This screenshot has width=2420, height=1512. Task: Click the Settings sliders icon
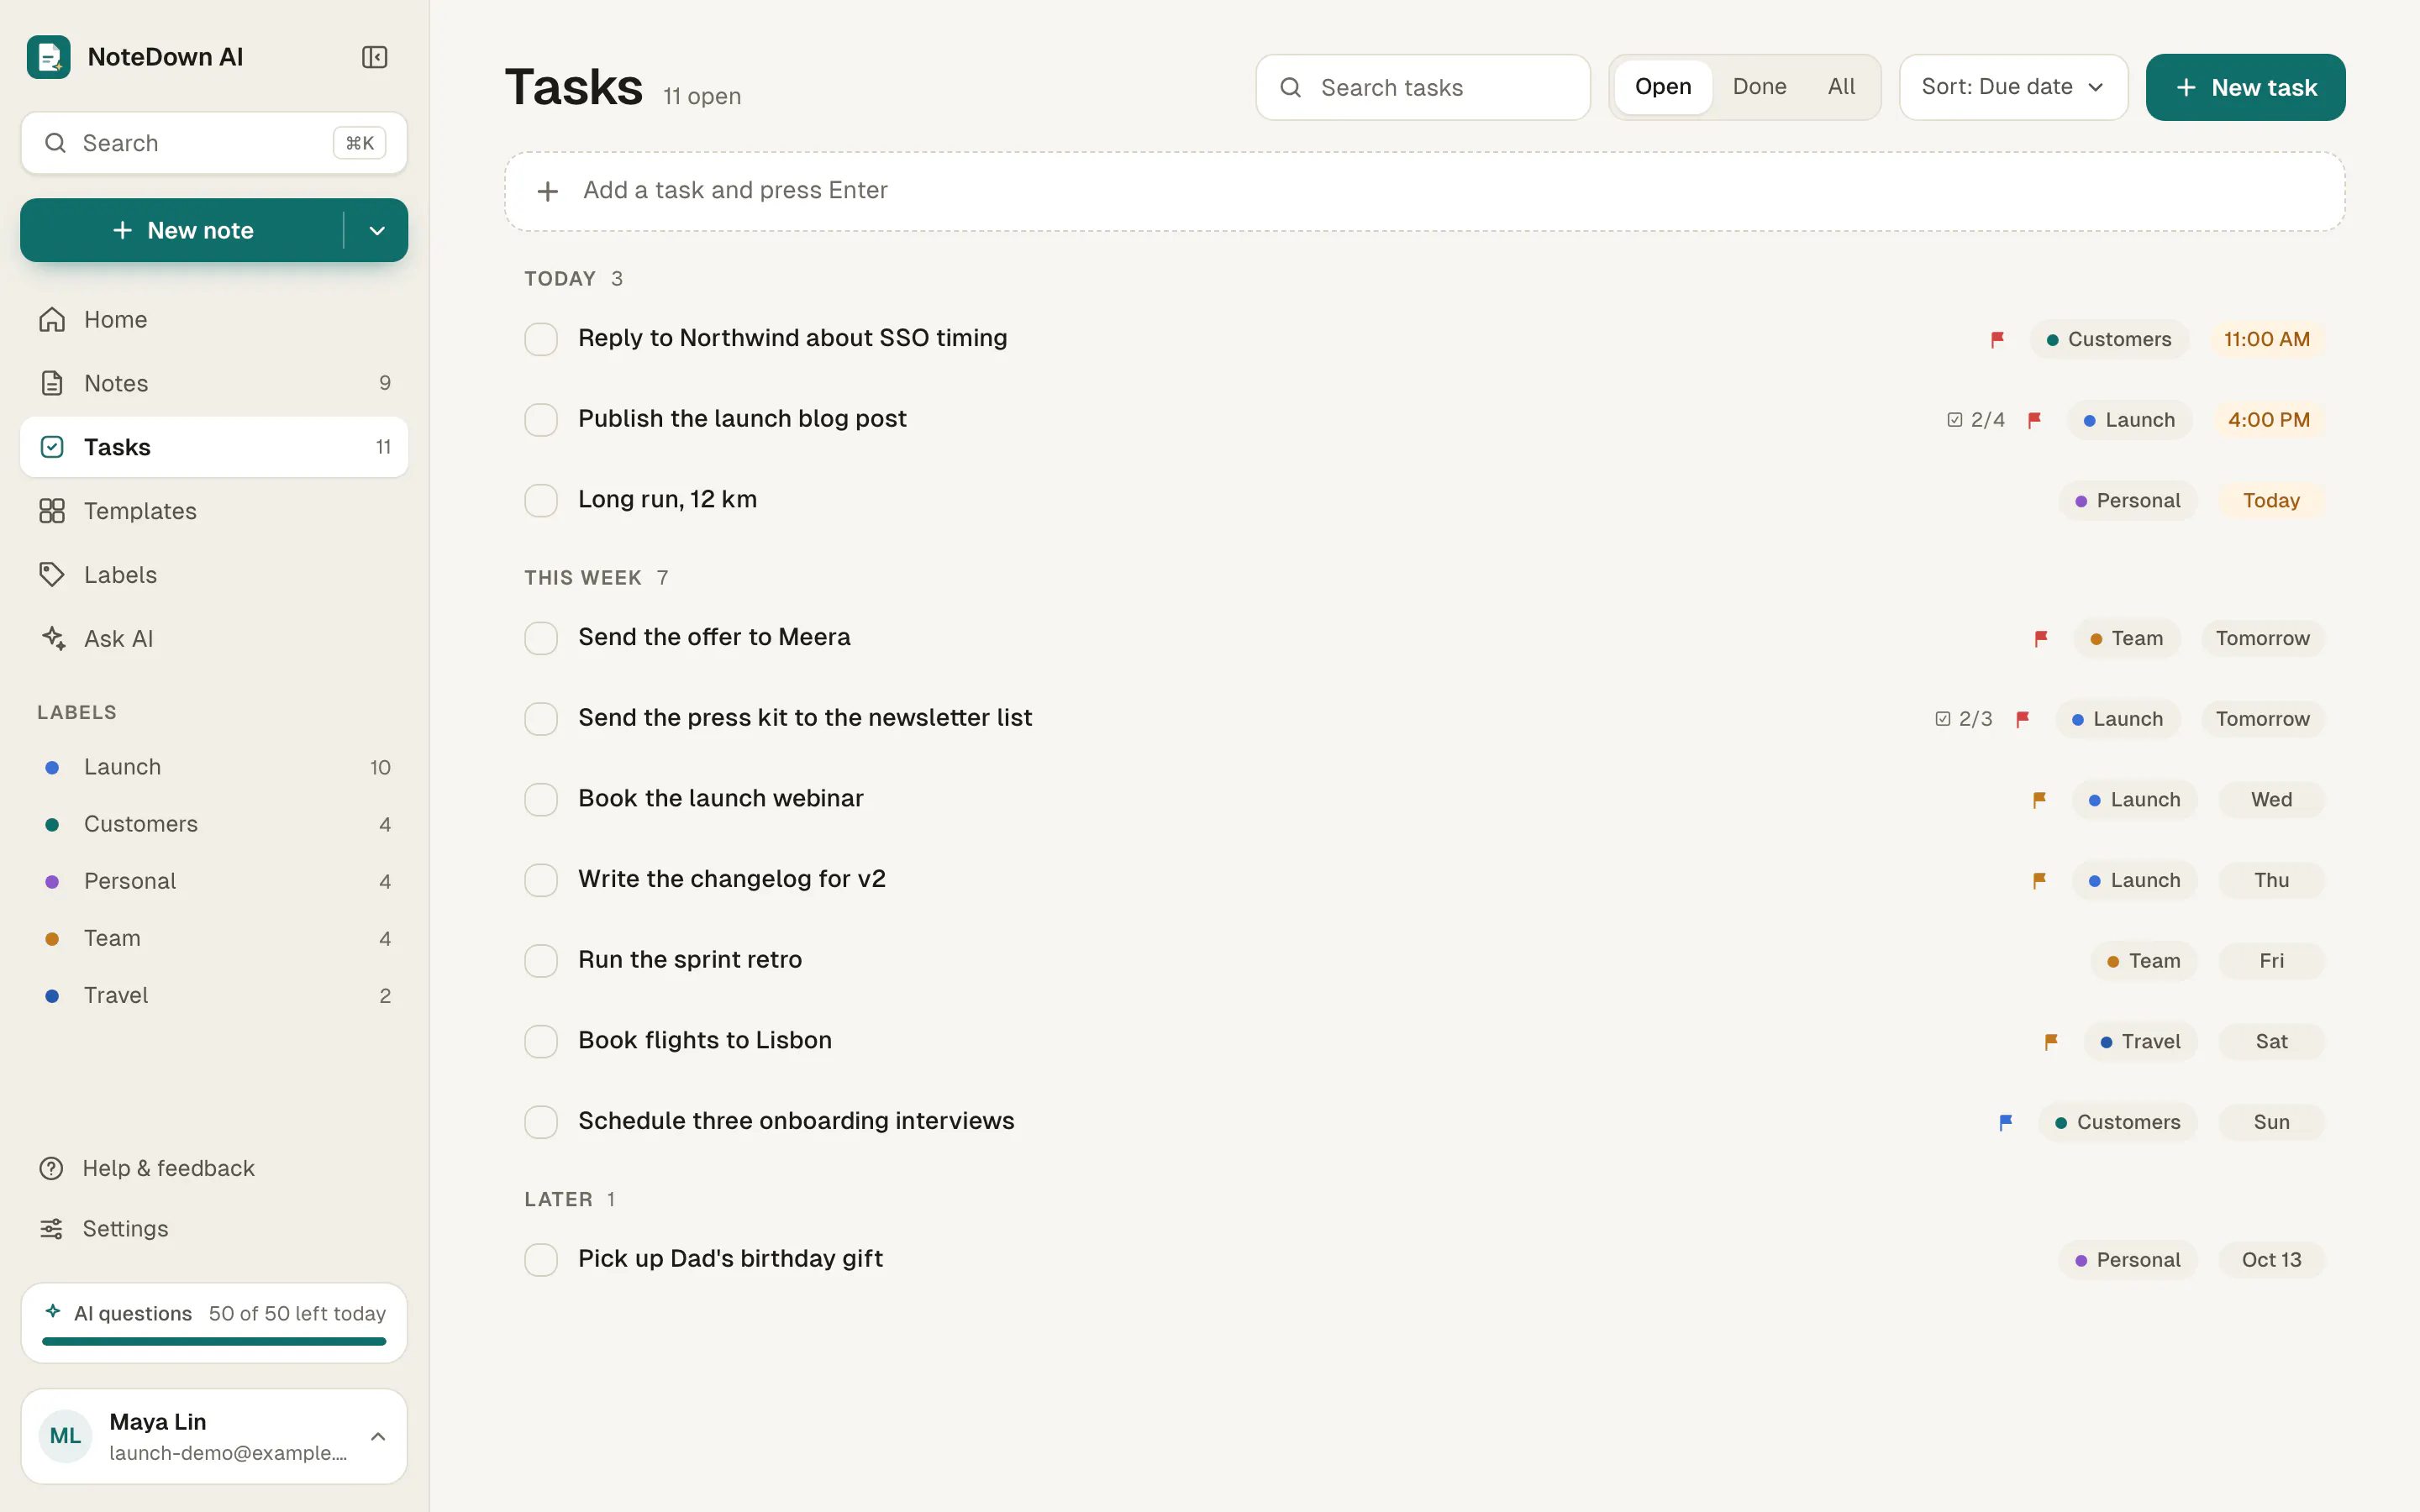[51, 1228]
